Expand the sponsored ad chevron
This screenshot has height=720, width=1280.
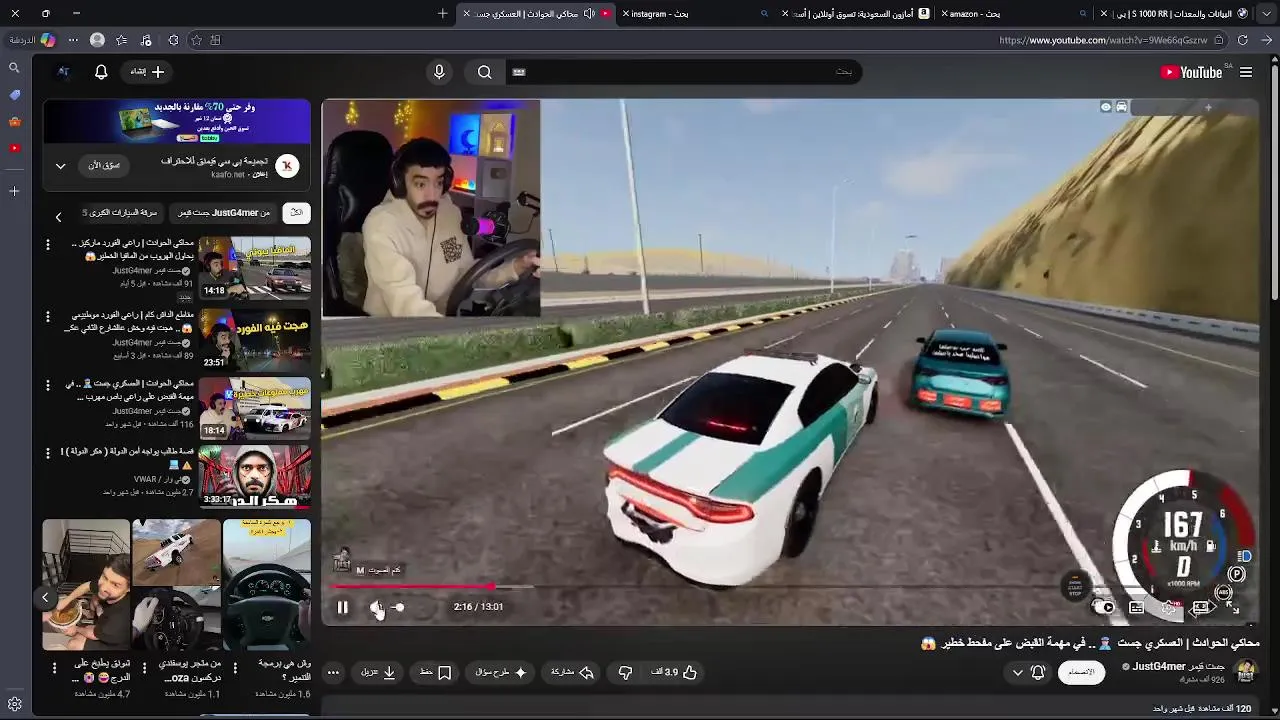click(60, 166)
